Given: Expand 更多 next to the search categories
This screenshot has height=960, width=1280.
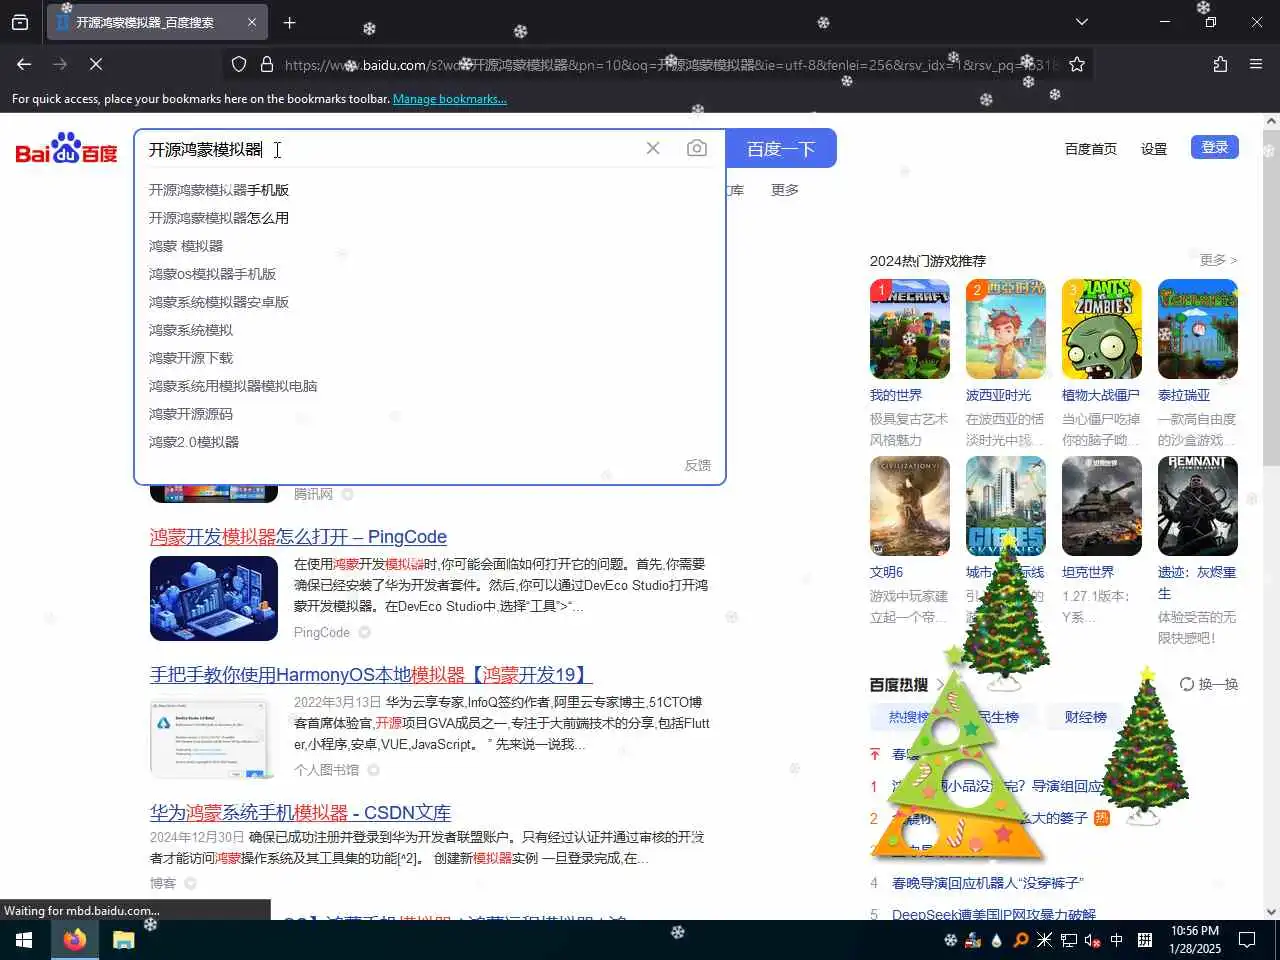Looking at the screenshot, I should coord(785,190).
